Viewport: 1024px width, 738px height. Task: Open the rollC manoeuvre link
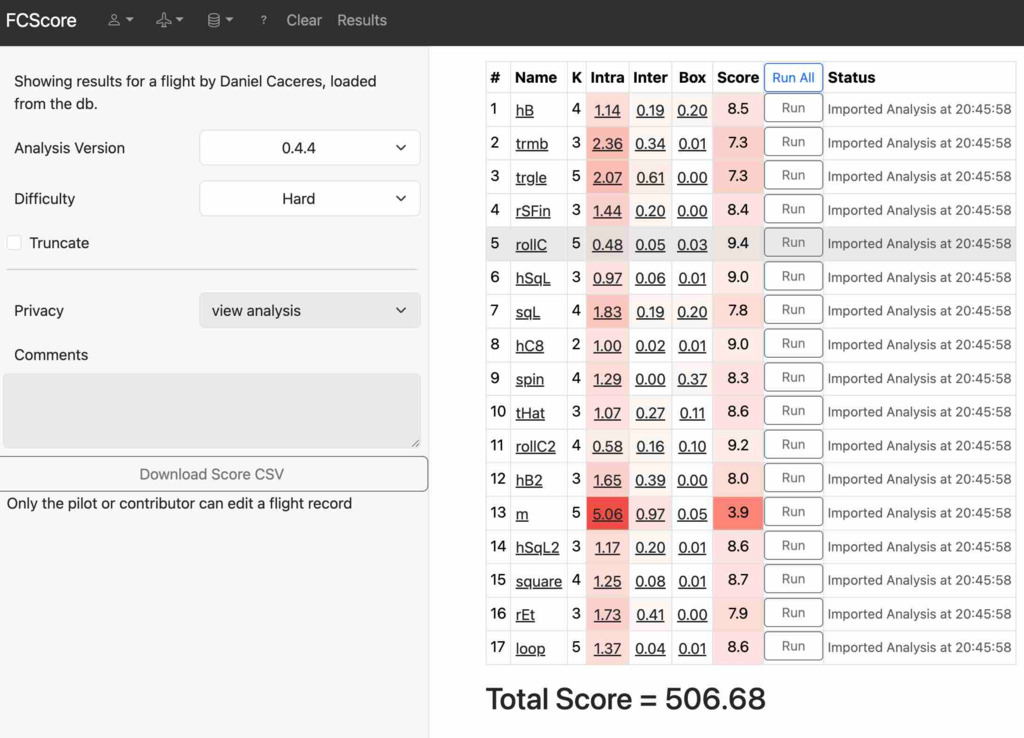[531, 245]
